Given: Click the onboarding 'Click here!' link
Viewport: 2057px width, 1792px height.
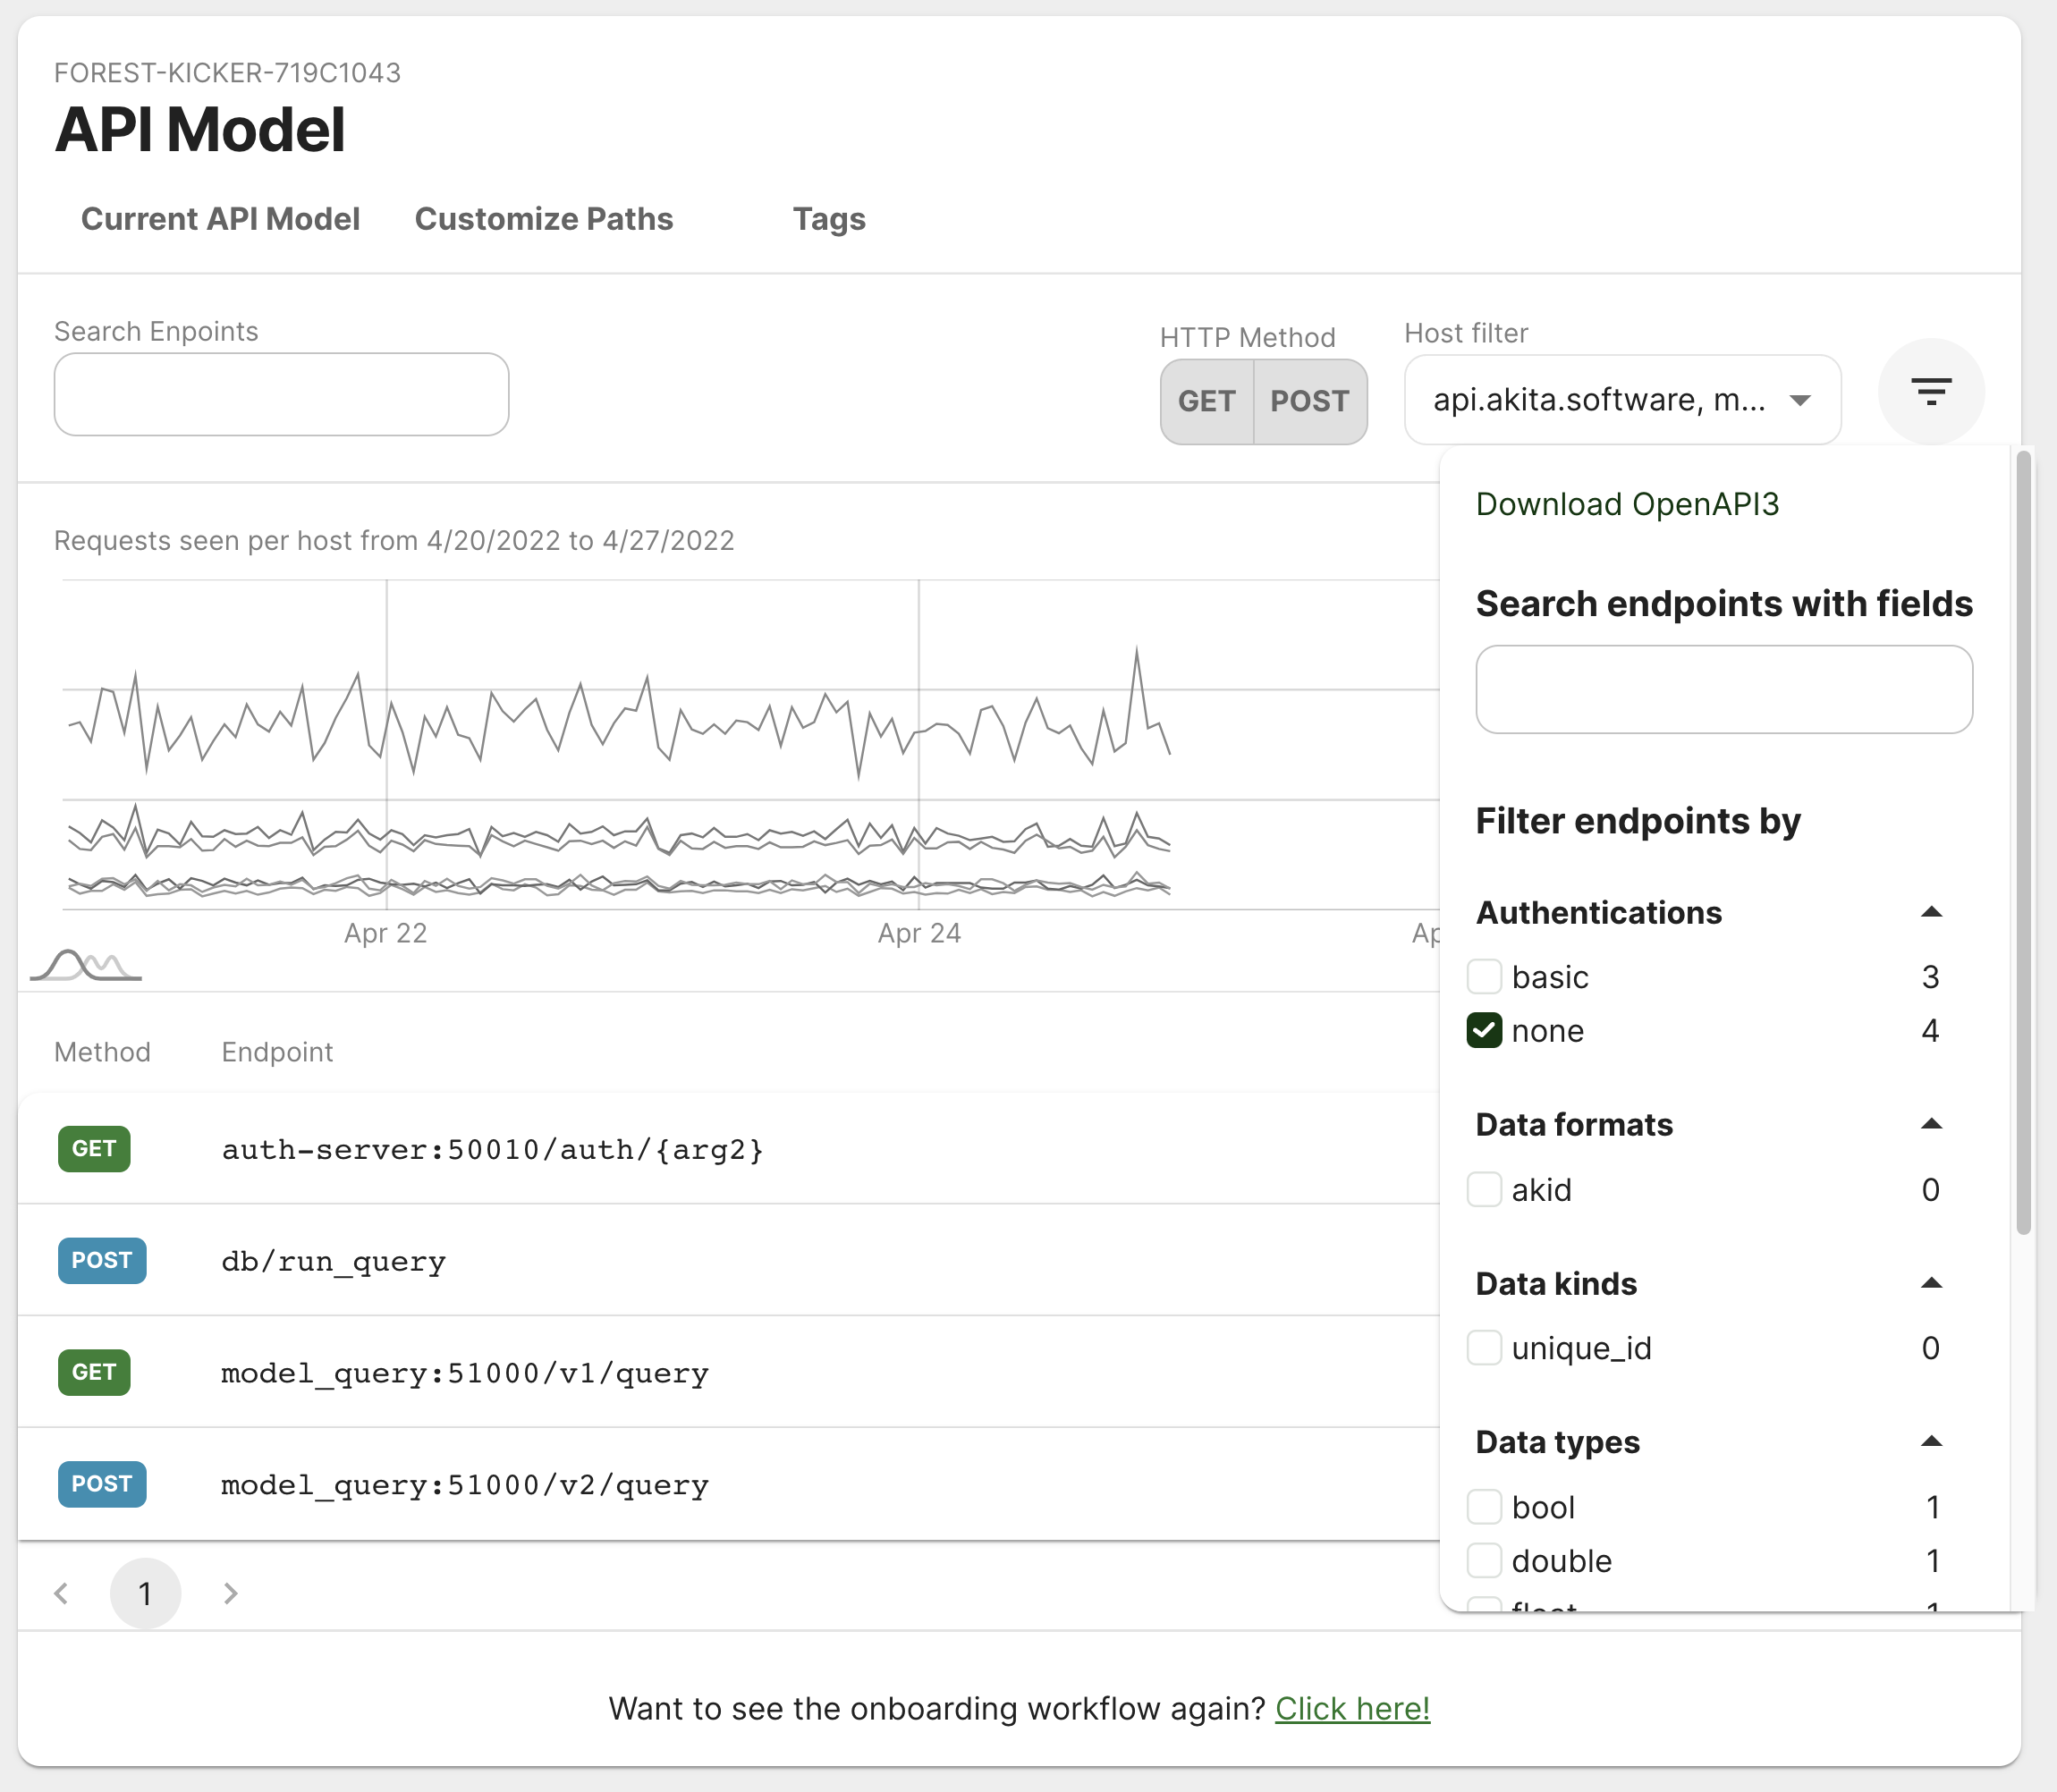Looking at the screenshot, I should point(1352,1708).
